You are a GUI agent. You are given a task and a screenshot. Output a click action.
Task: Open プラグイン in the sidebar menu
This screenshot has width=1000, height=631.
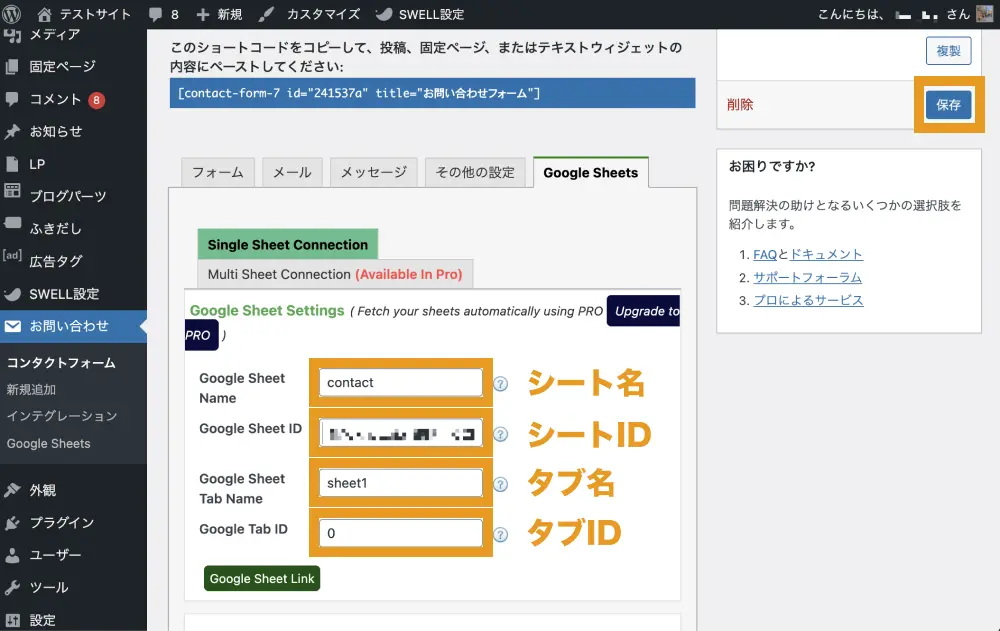[x=62, y=523]
